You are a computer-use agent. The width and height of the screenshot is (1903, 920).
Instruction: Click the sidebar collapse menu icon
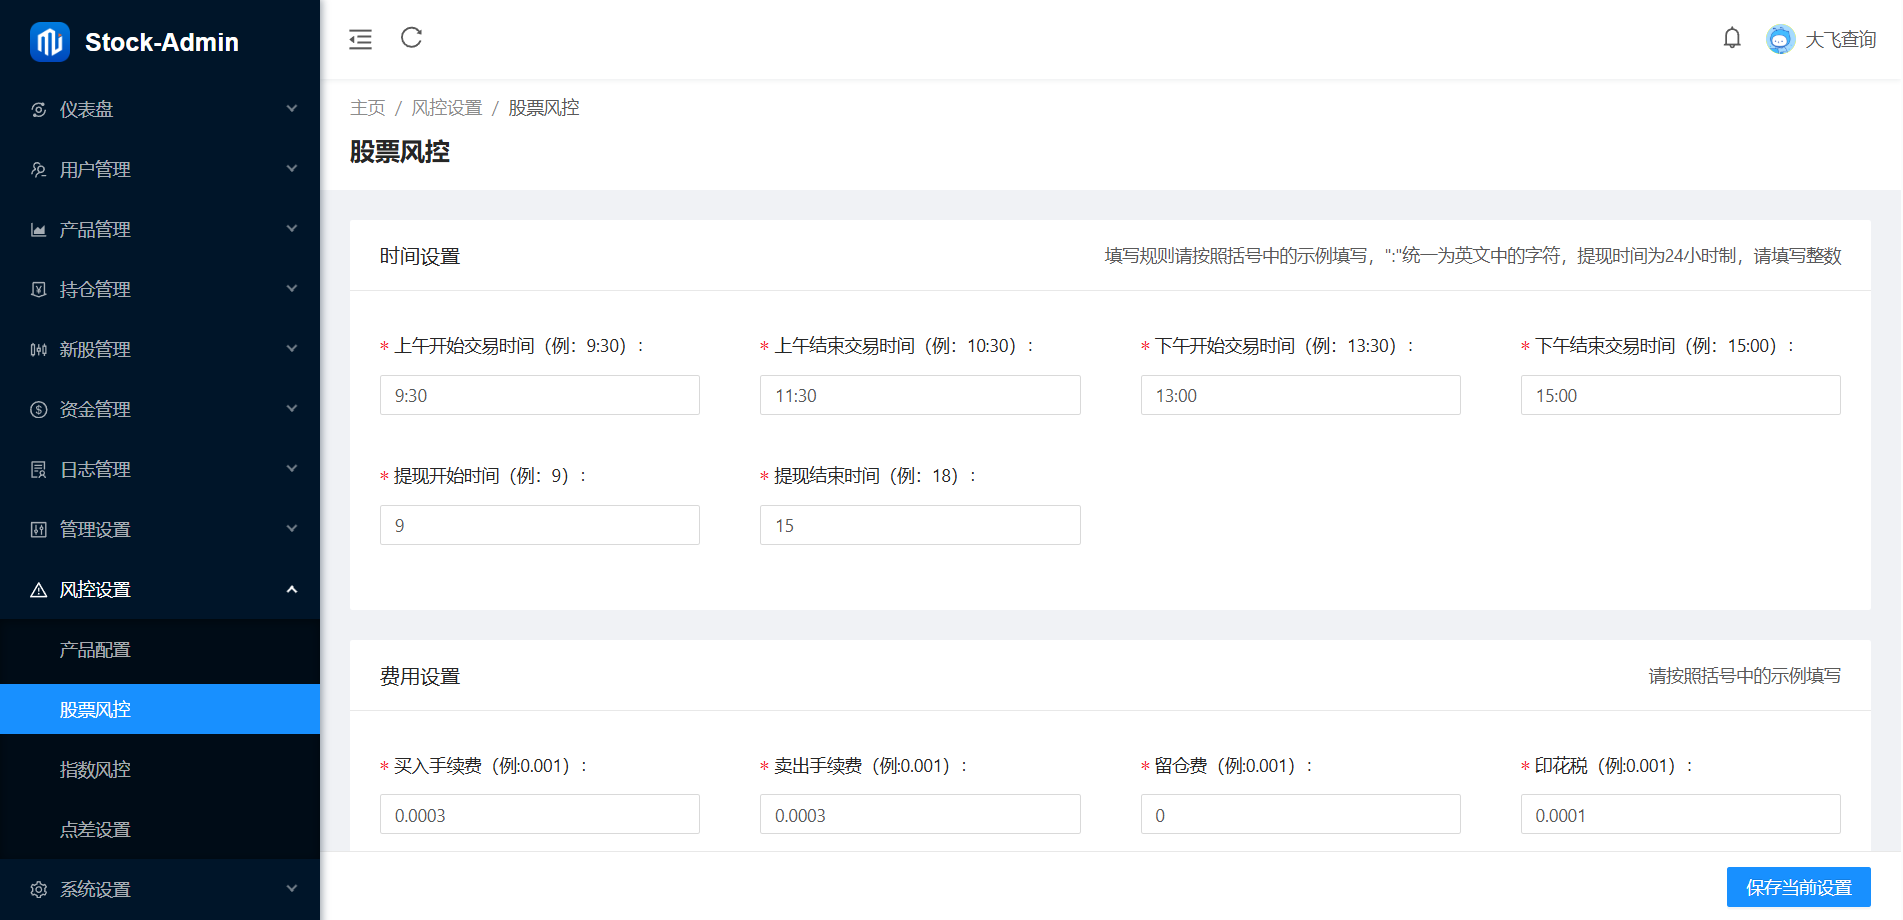pos(360,39)
